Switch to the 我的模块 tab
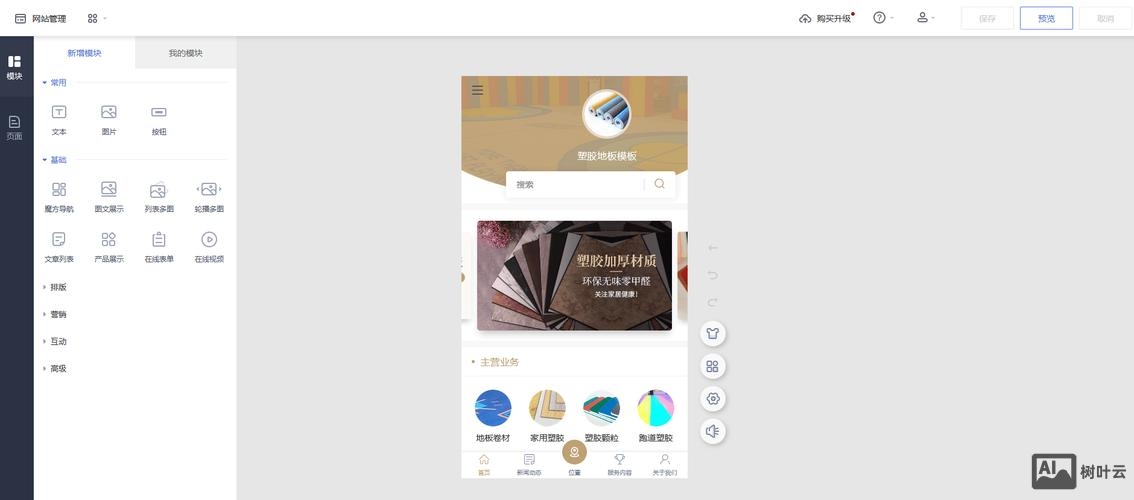 pos(186,53)
